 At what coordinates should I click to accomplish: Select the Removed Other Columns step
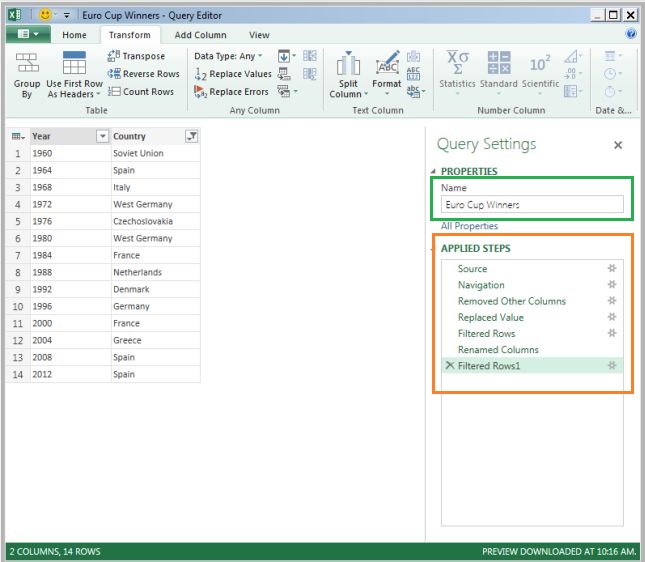click(x=511, y=301)
